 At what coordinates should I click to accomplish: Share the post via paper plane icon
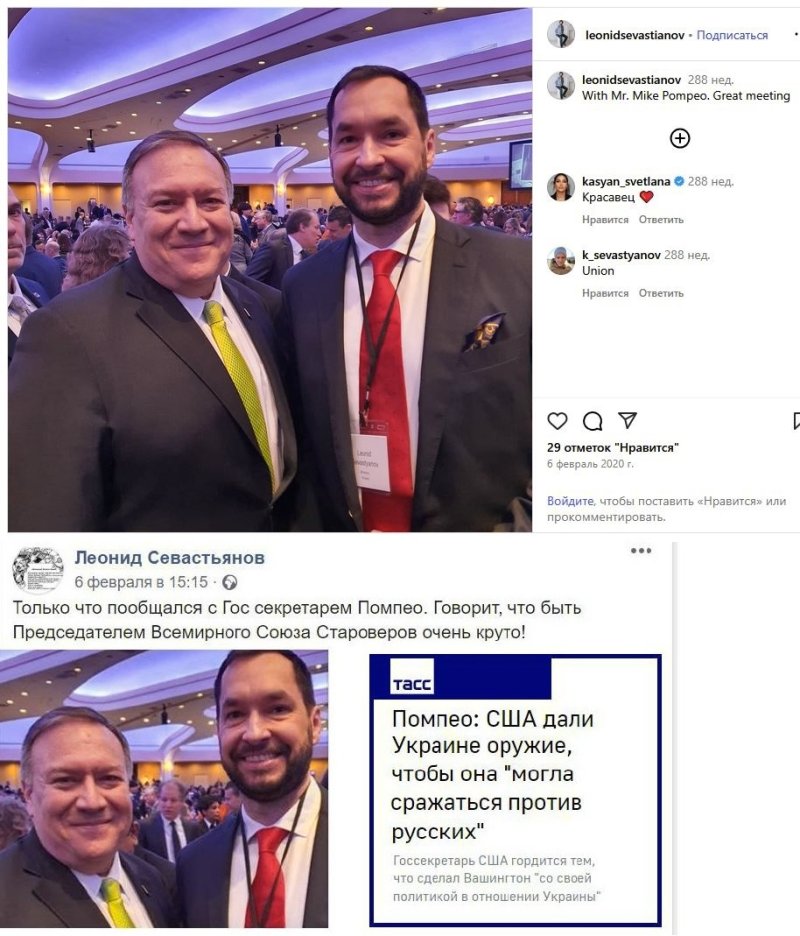[627, 420]
